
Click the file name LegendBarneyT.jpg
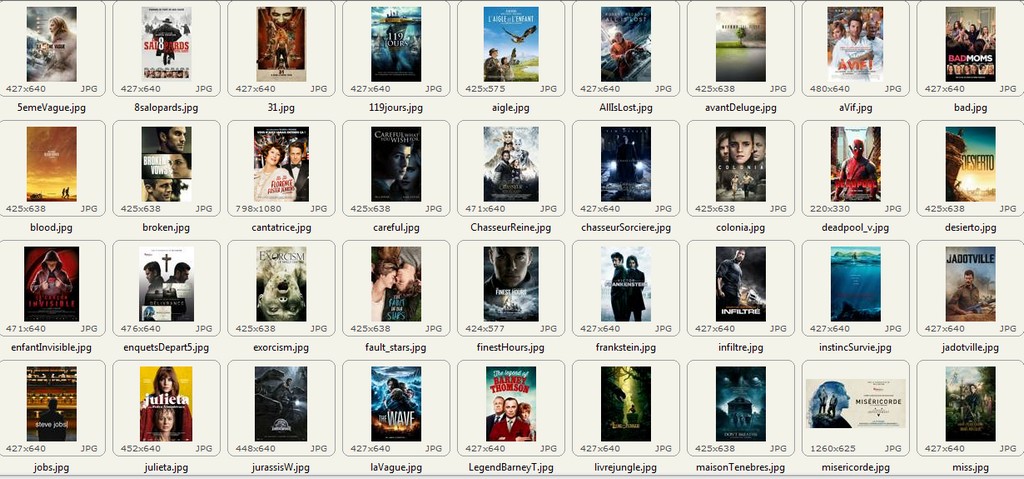click(511, 468)
